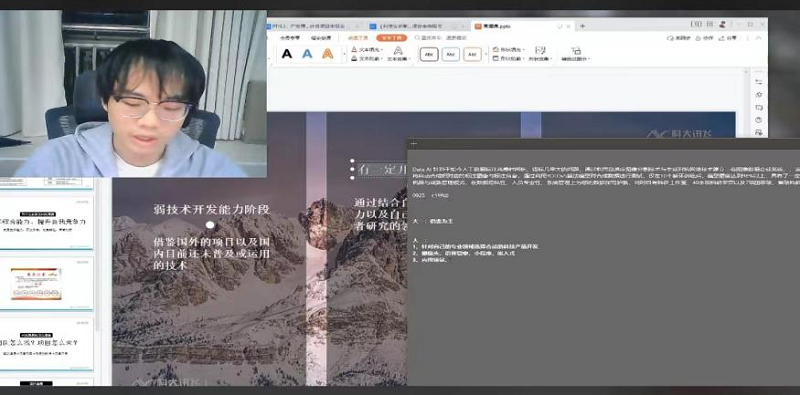Click the fourth right sidebar panel icon
800x395 pixels.
759,120
